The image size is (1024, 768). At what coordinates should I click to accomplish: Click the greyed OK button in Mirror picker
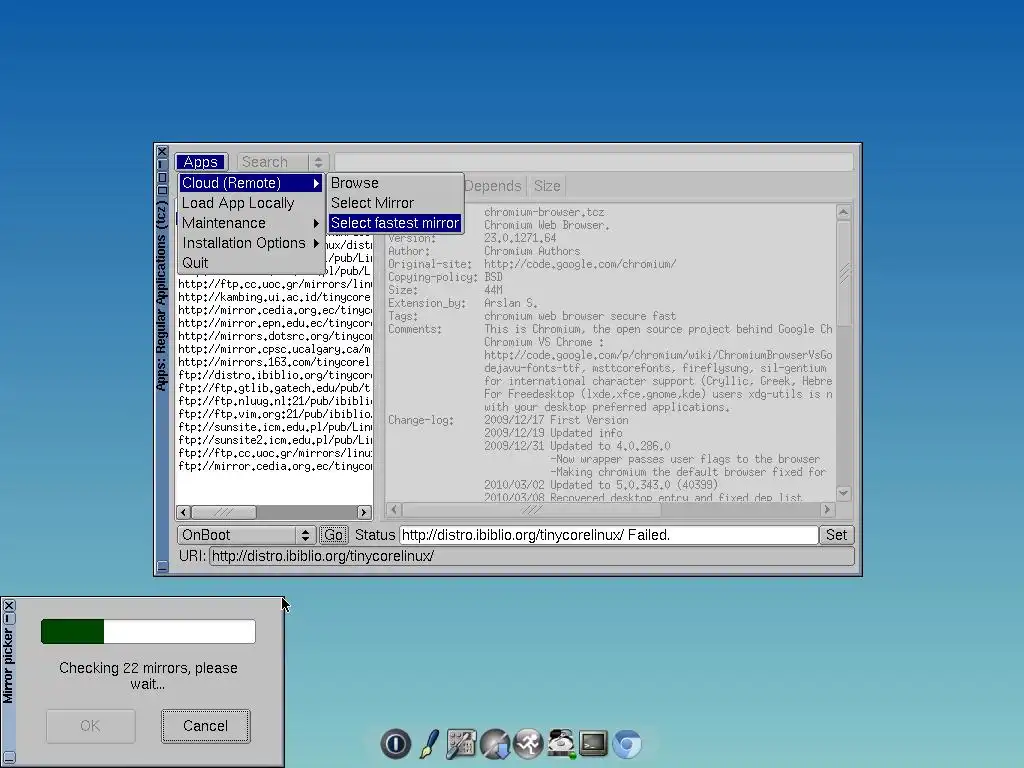(90, 726)
